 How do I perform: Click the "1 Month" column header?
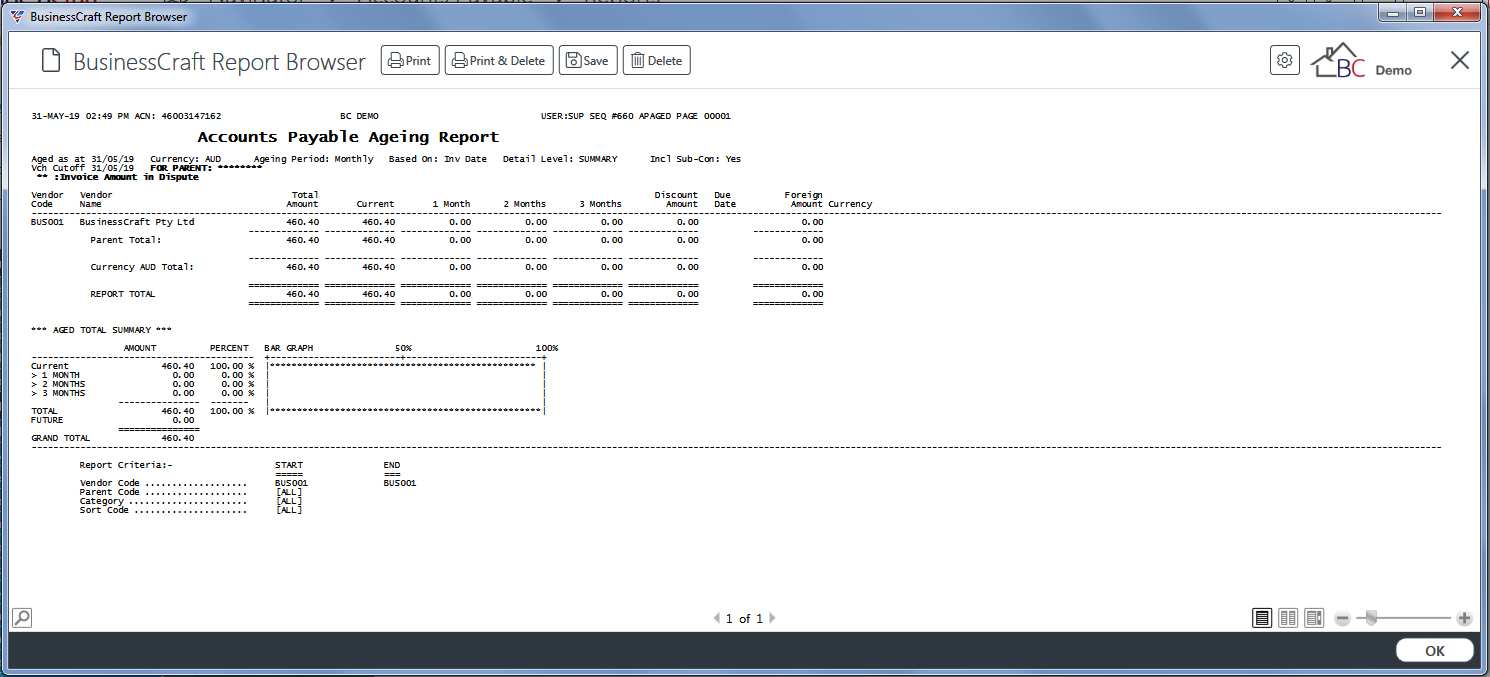451,204
